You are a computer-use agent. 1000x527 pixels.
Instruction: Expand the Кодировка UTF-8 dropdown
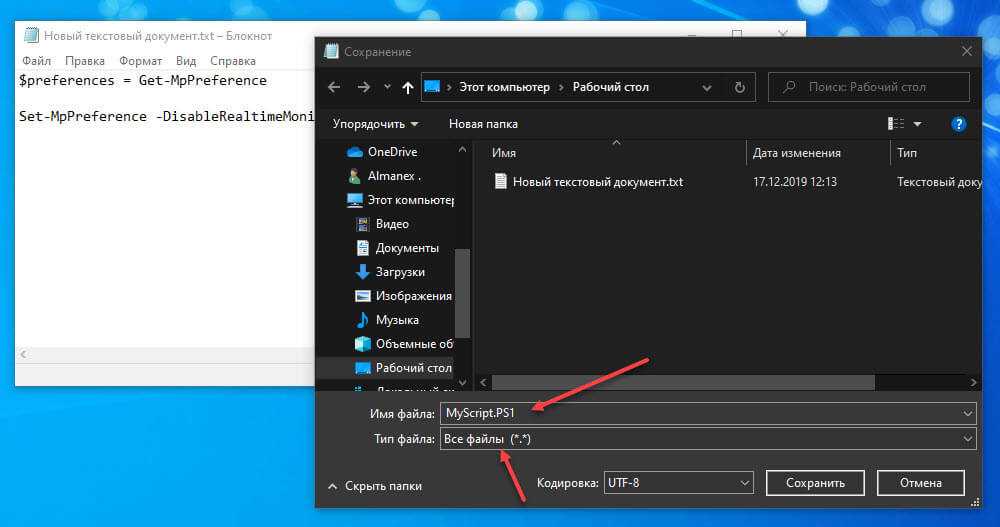pos(677,483)
